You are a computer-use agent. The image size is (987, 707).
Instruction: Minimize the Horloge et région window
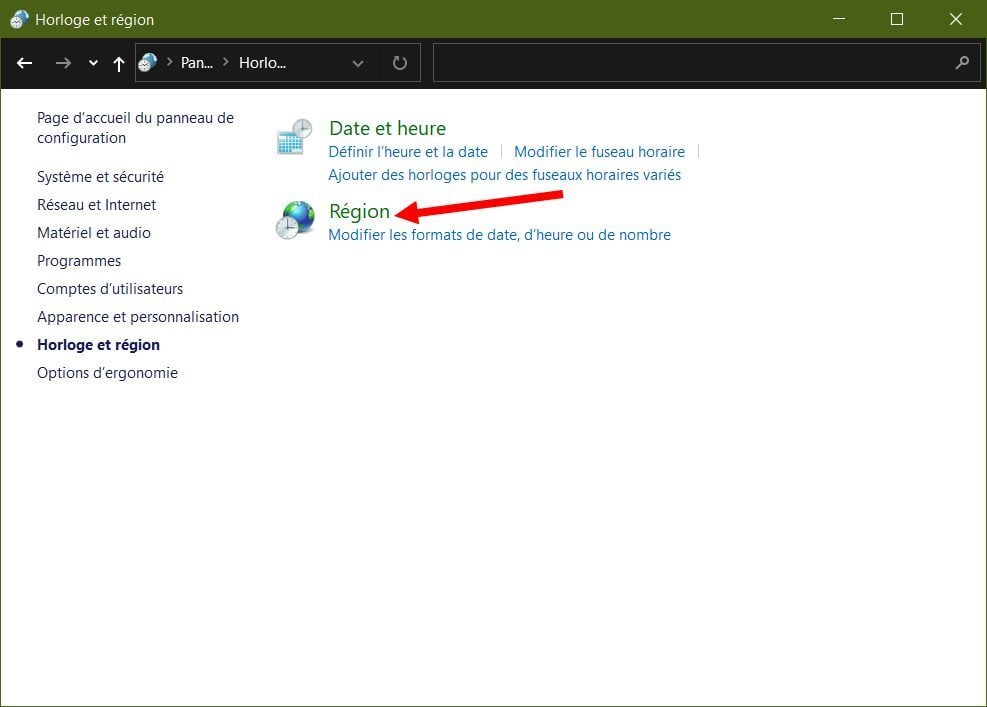point(838,19)
